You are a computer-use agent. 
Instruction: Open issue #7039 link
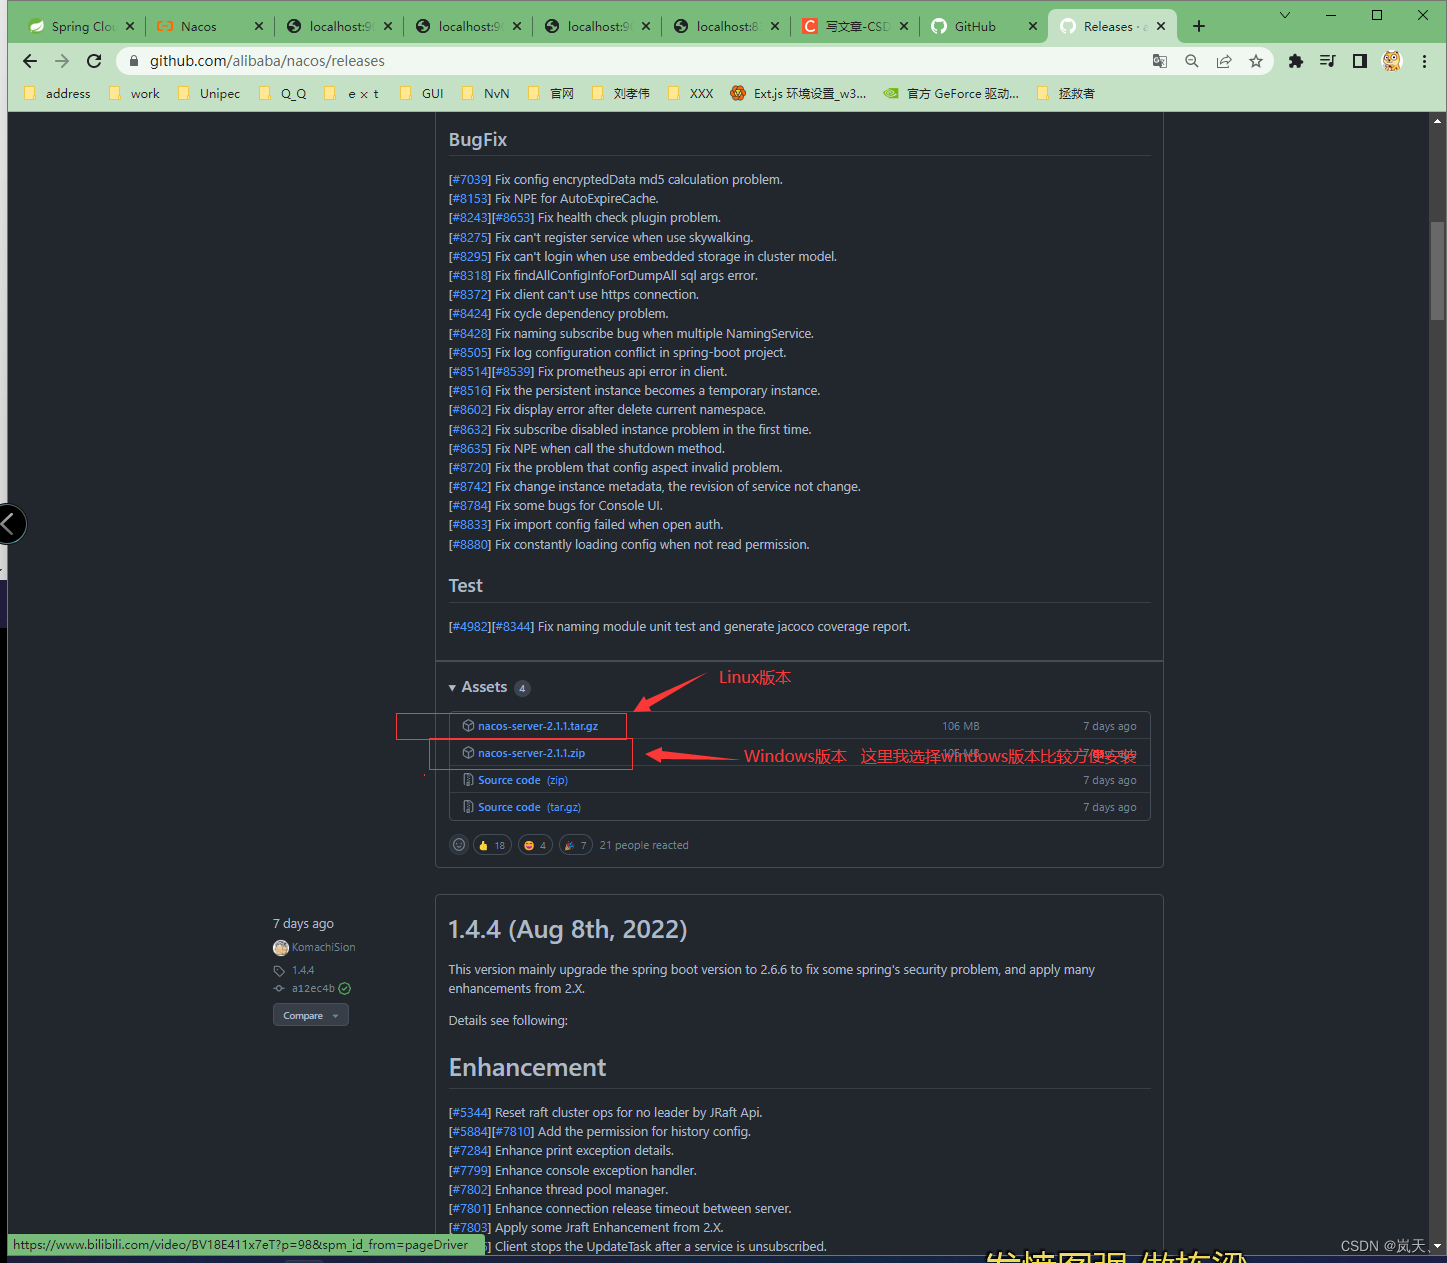(470, 180)
